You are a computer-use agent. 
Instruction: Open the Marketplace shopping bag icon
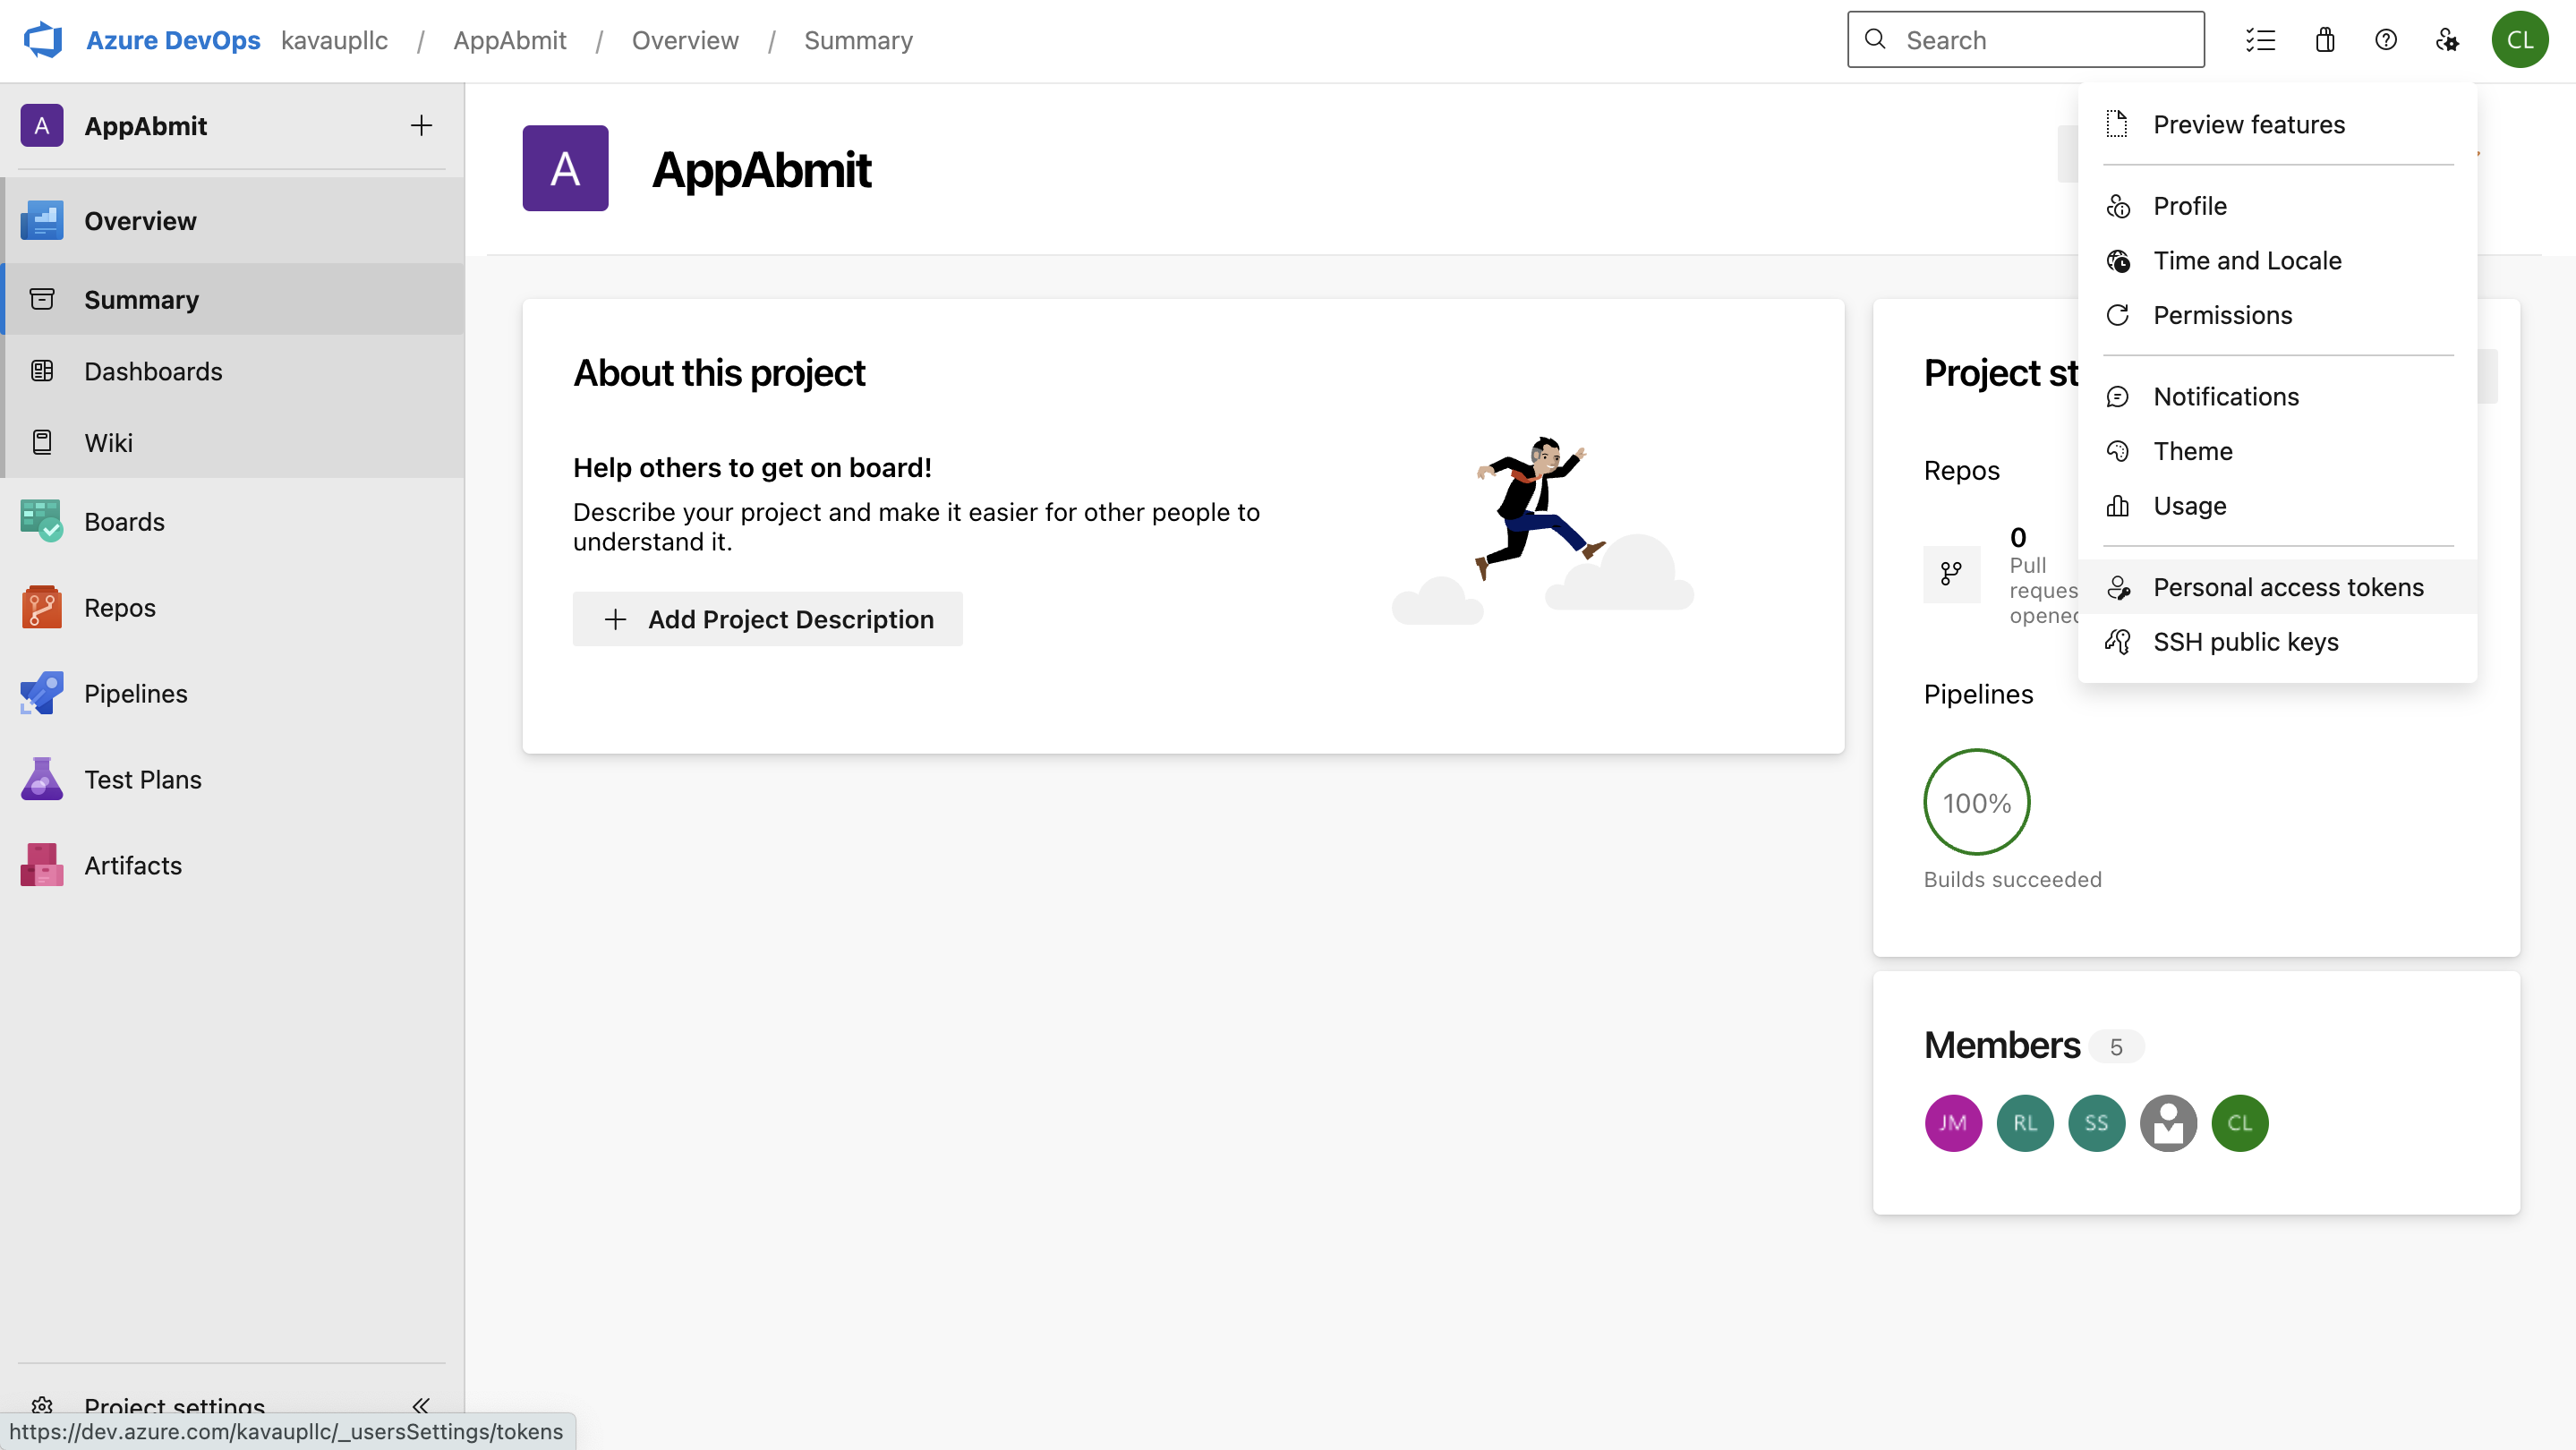coord(2325,40)
